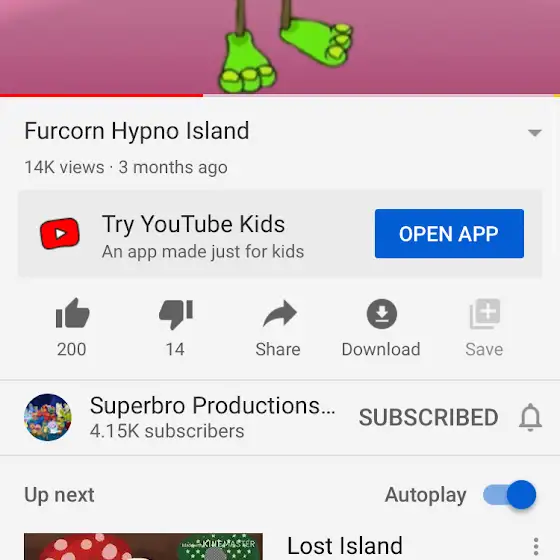Open notification bell settings for the channel
Viewport: 560px width, 560px height.
[x=530, y=417]
